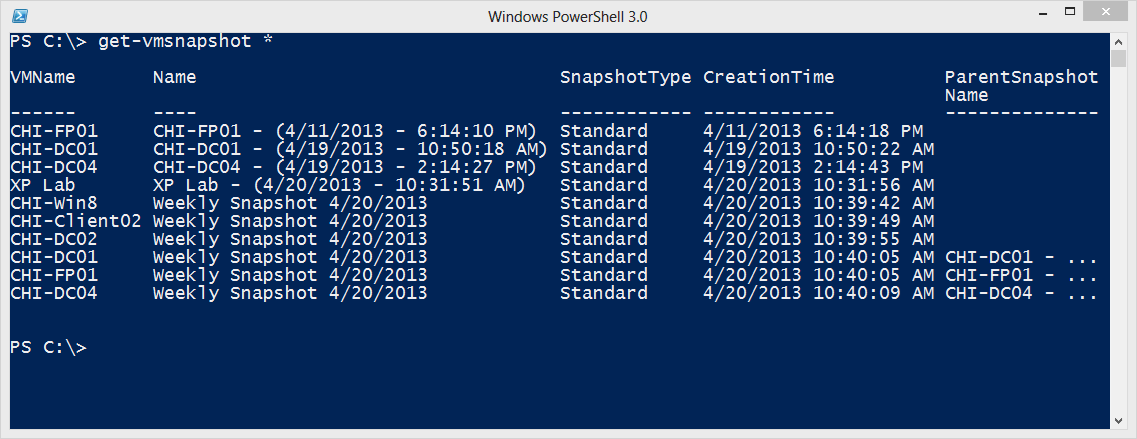
Task: Click Standard type in the CHI-Win8 row
Action: (603, 203)
